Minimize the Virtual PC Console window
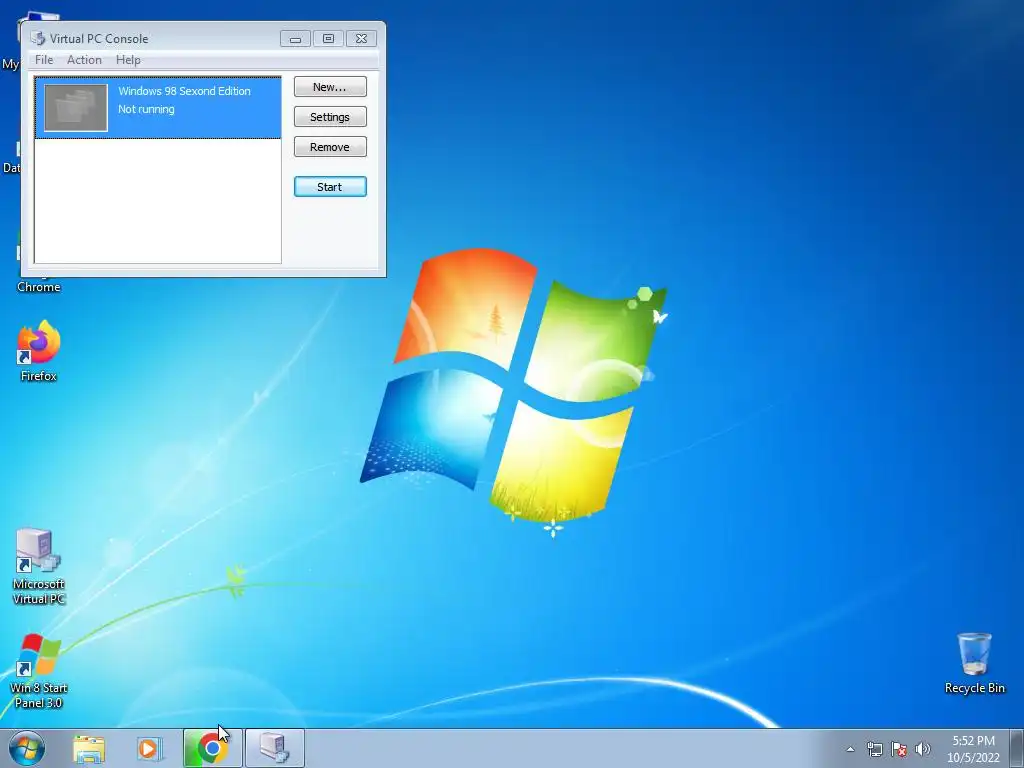 (295, 39)
